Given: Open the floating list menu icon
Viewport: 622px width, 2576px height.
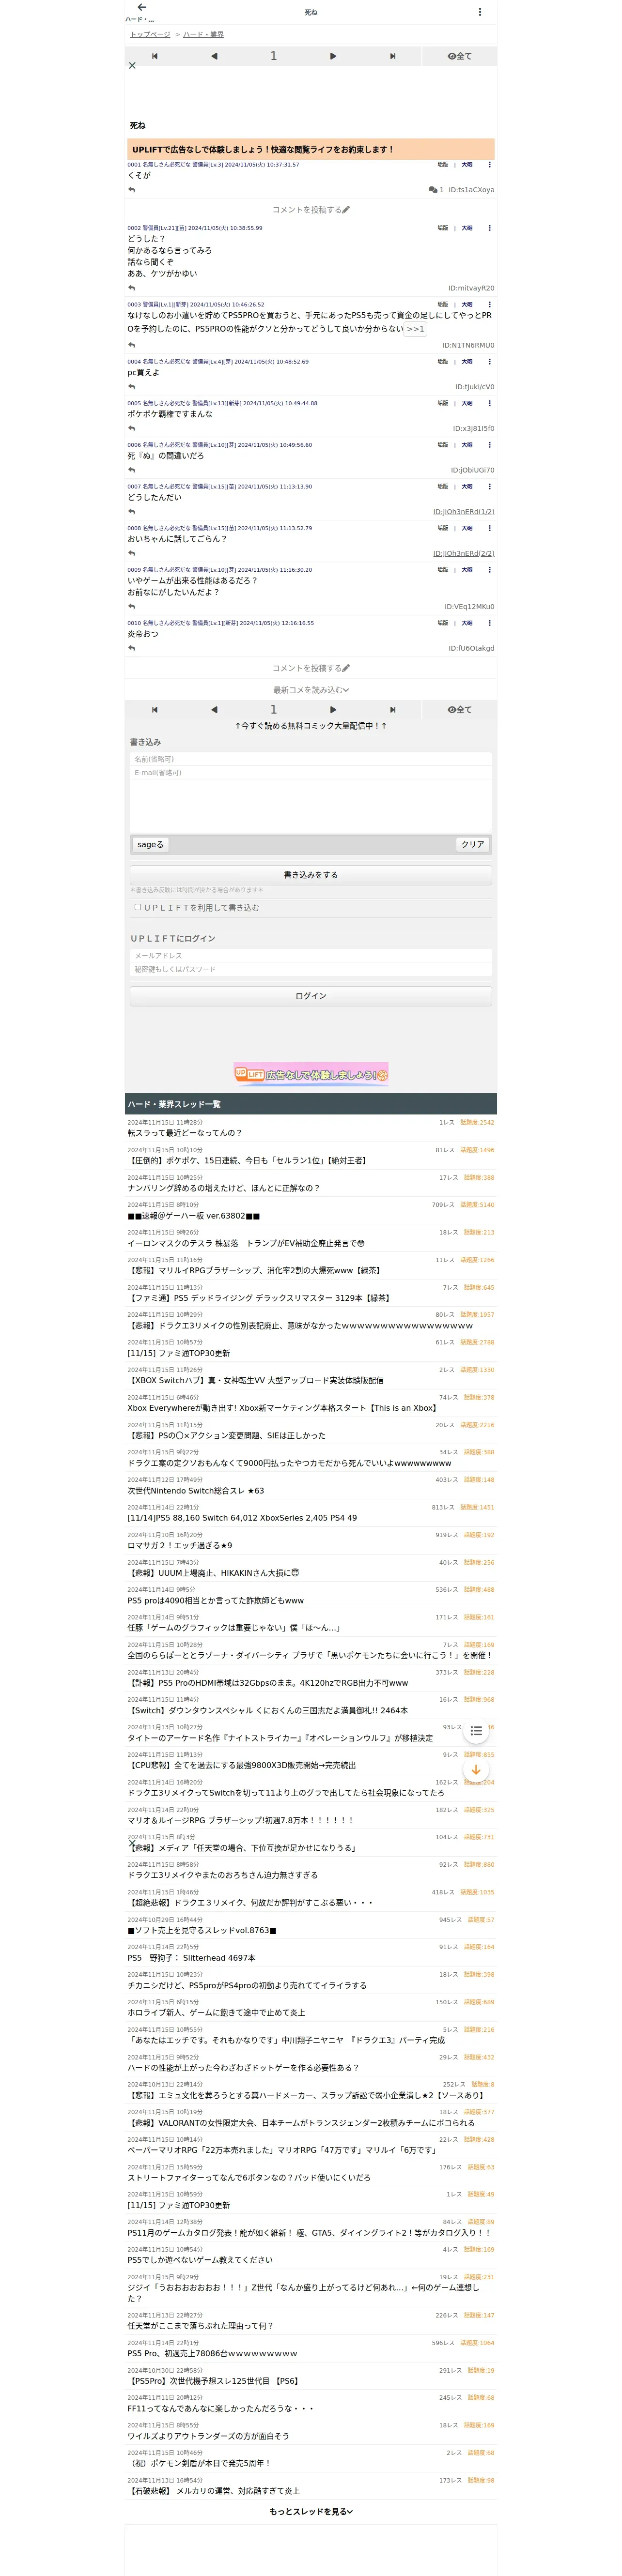Looking at the screenshot, I should click(x=476, y=1731).
